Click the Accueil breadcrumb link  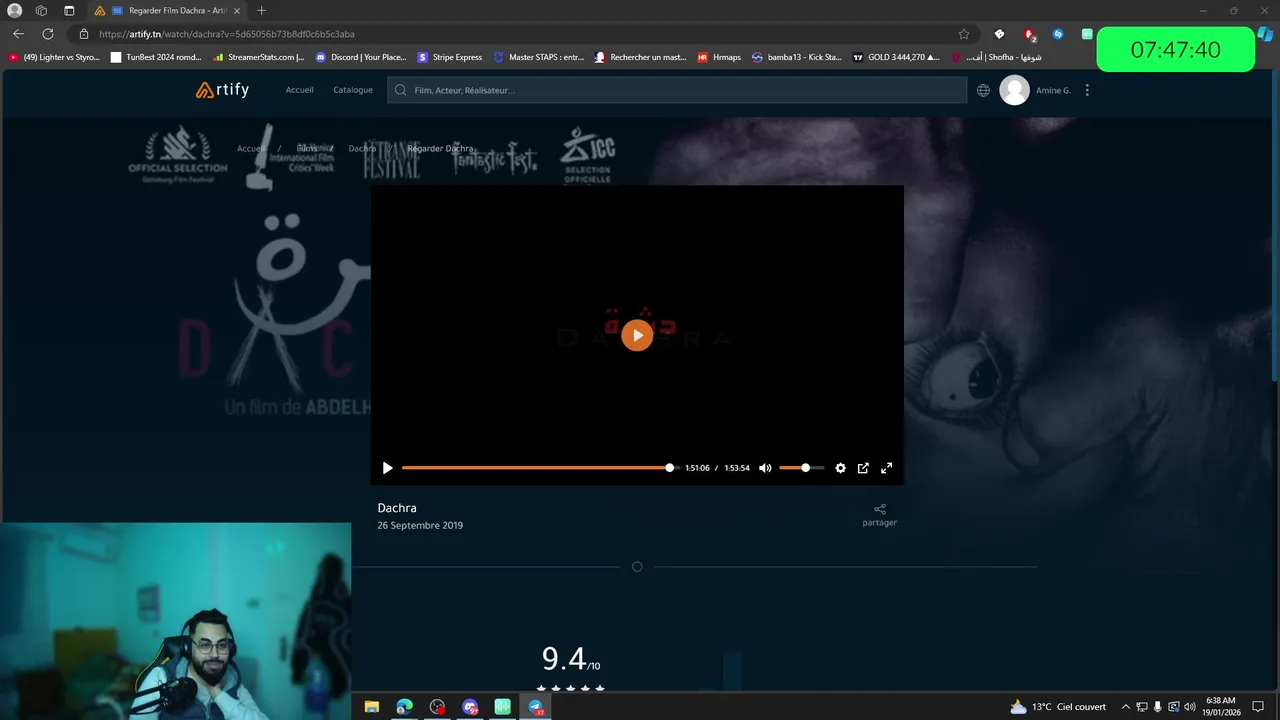click(251, 148)
